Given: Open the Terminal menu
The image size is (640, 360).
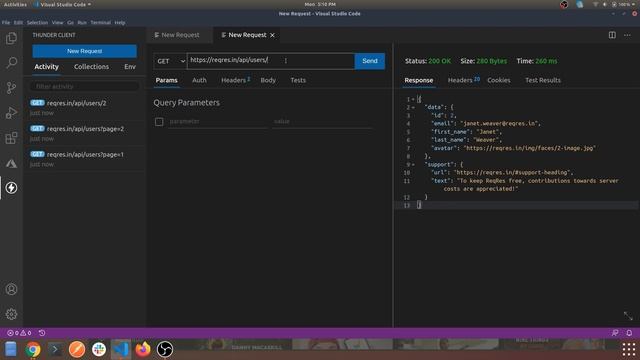Looking at the screenshot, I should [x=100, y=23].
